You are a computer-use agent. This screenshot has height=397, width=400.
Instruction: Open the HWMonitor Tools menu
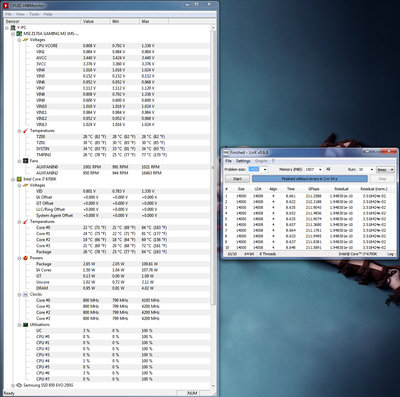point(34,14)
